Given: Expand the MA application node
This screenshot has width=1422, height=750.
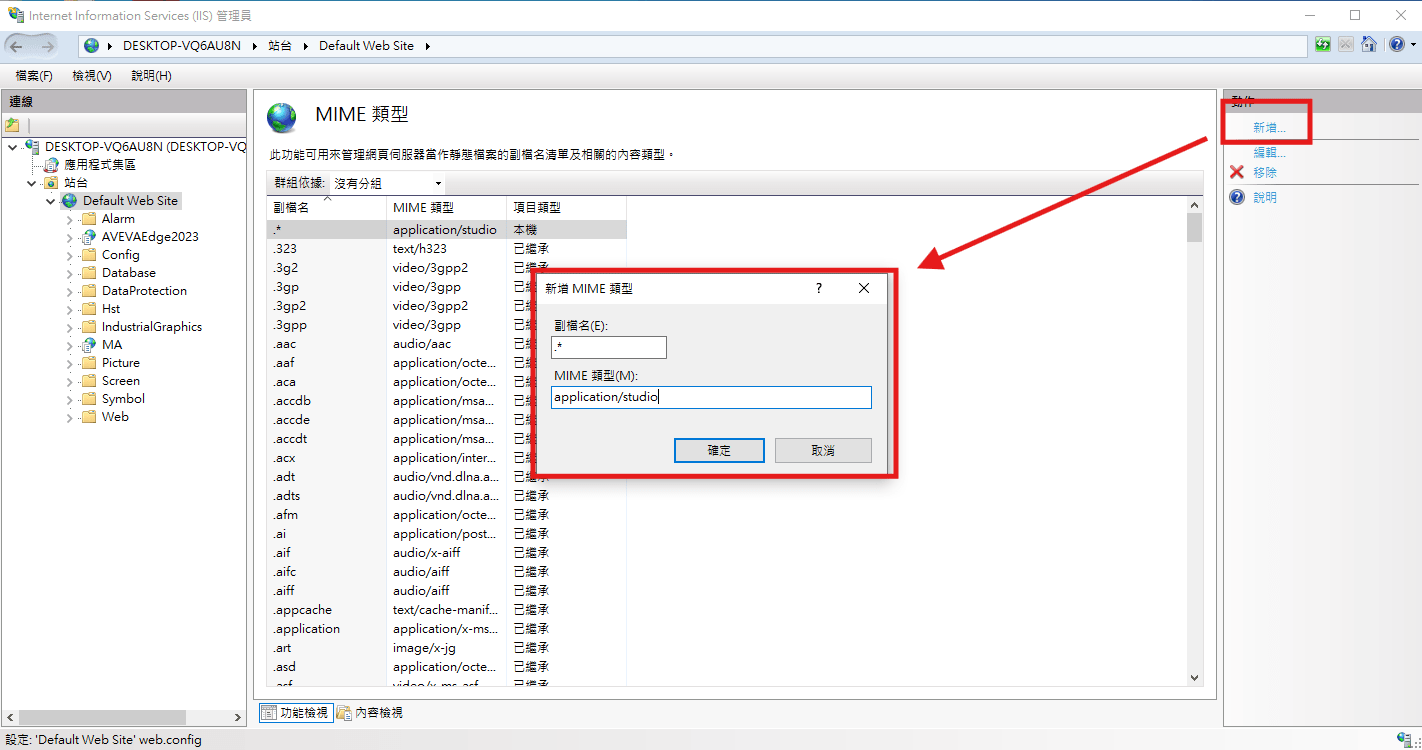Looking at the screenshot, I should [69, 345].
